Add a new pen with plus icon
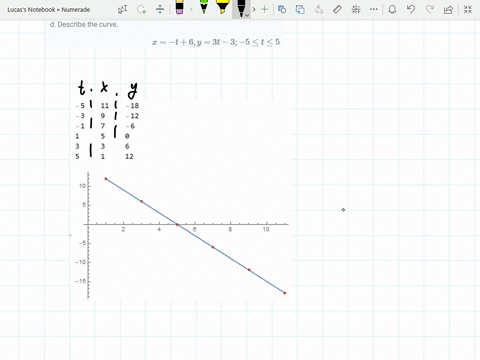This screenshot has height=360, width=480. [x=264, y=9]
